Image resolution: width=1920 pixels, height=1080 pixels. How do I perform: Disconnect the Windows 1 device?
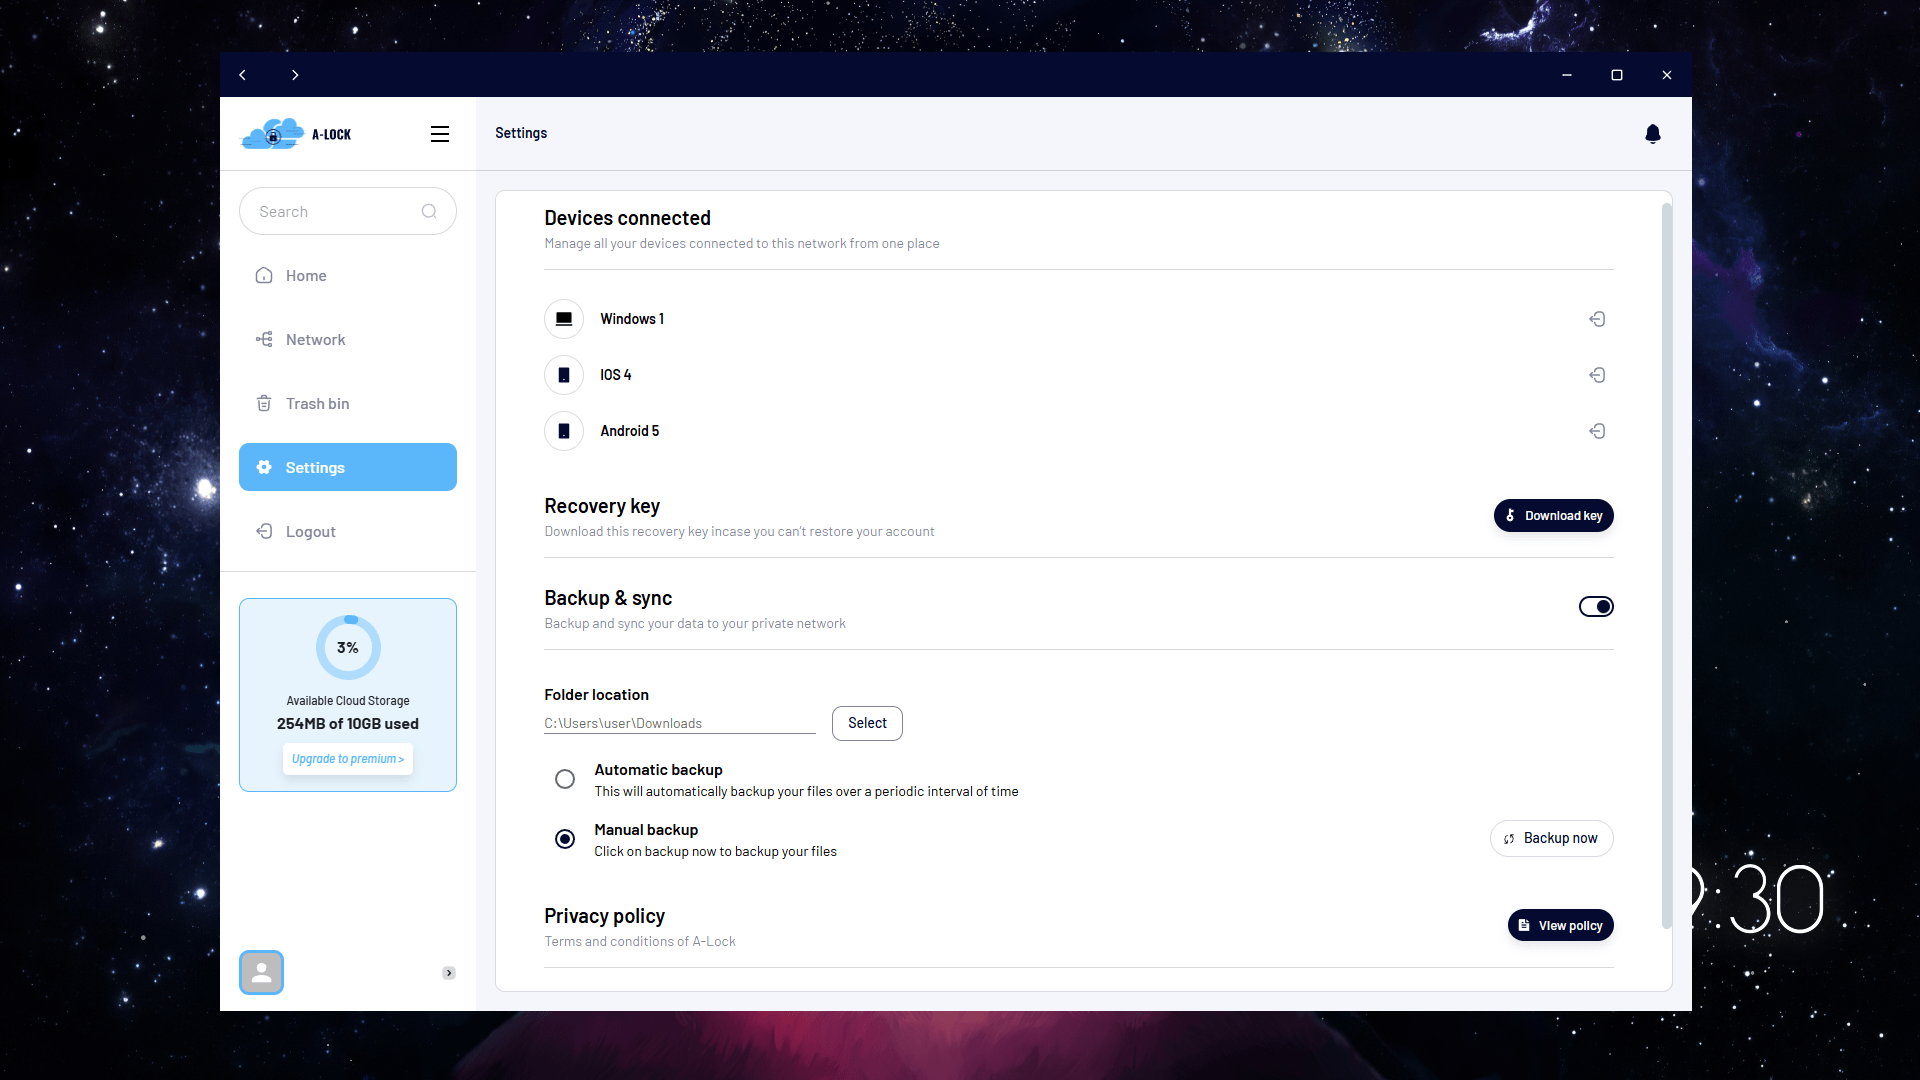click(1597, 319)
